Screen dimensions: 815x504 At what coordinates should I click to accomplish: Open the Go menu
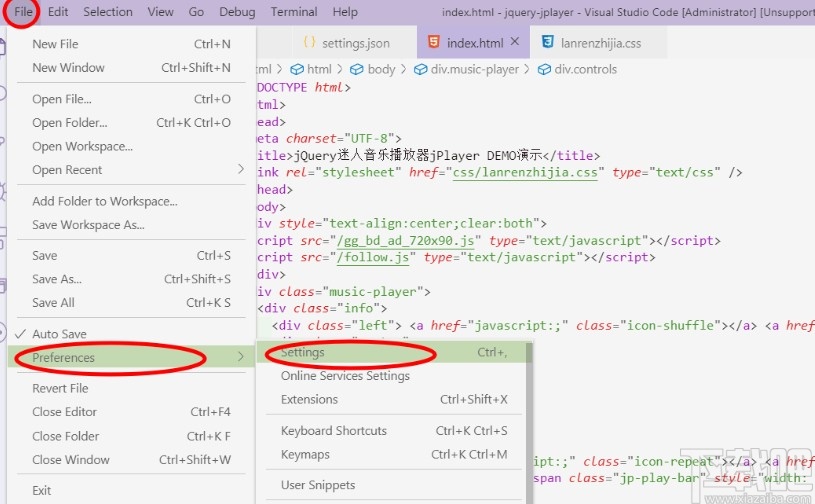pyautogui.click(x=196, y=11)
